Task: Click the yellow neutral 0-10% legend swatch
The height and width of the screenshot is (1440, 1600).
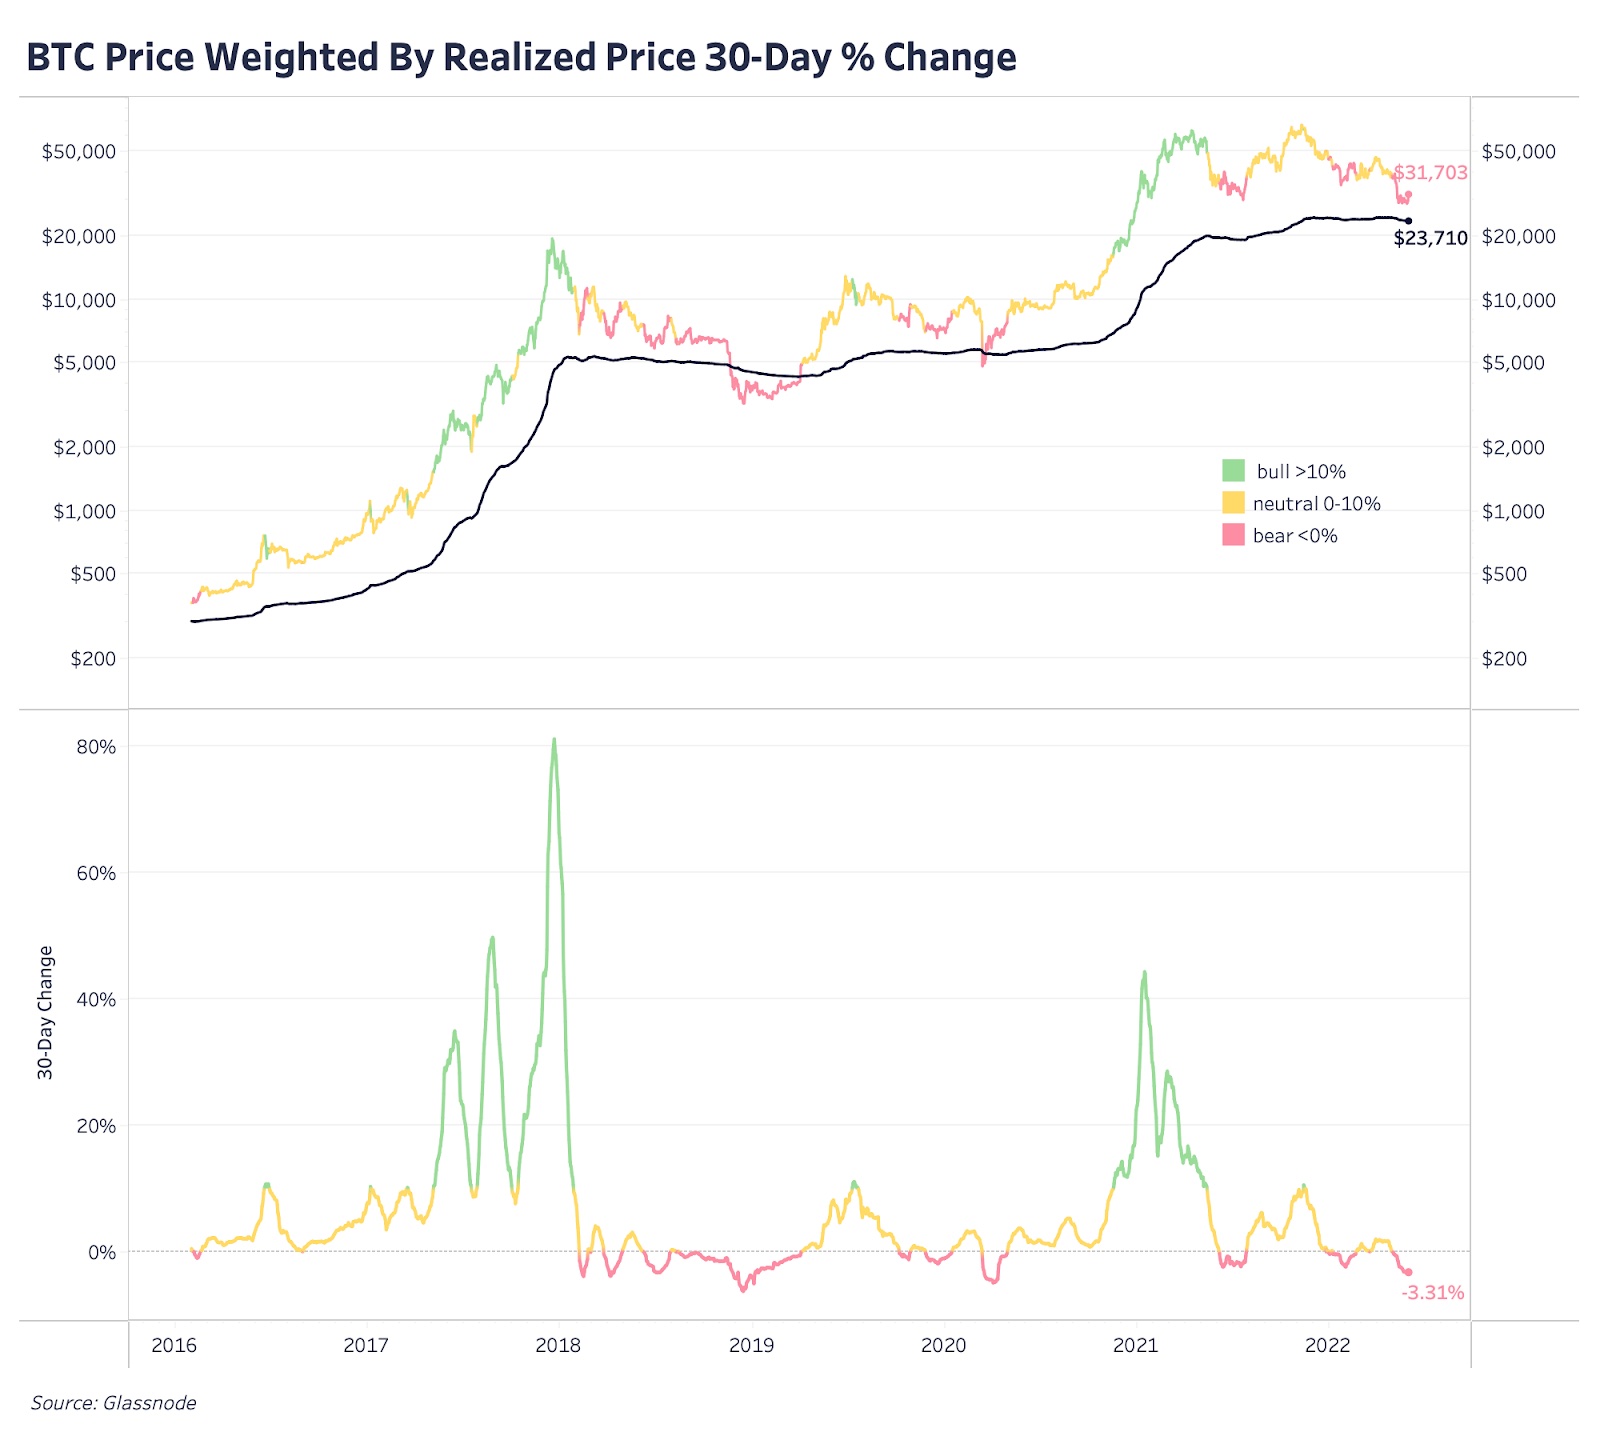Action: click(1233, 503)
